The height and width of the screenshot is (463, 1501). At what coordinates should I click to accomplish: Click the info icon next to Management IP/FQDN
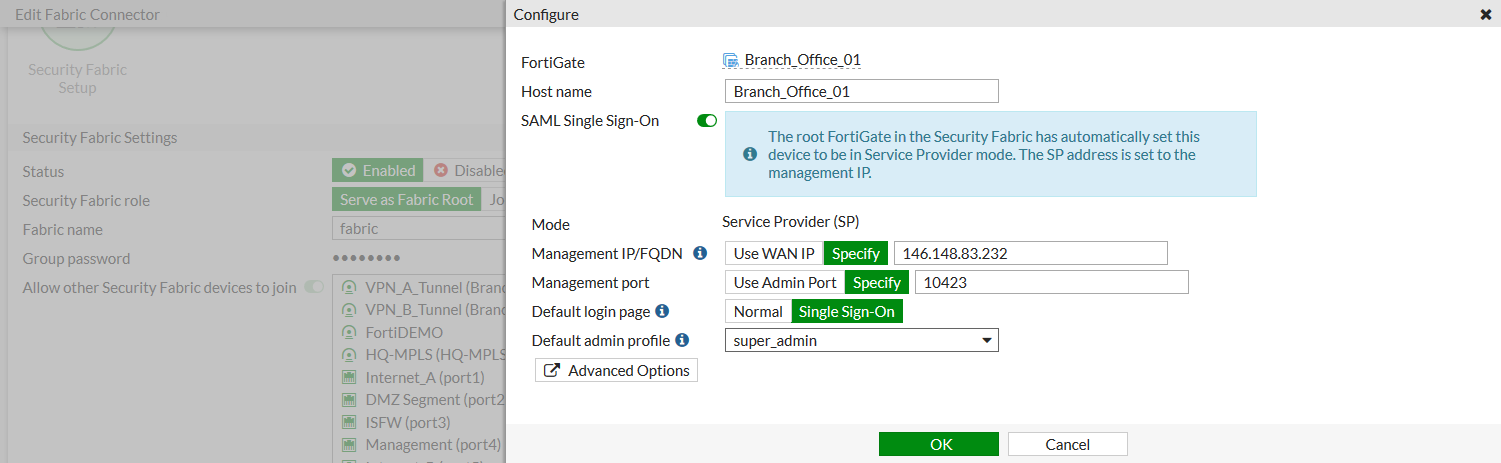point(700,253)
